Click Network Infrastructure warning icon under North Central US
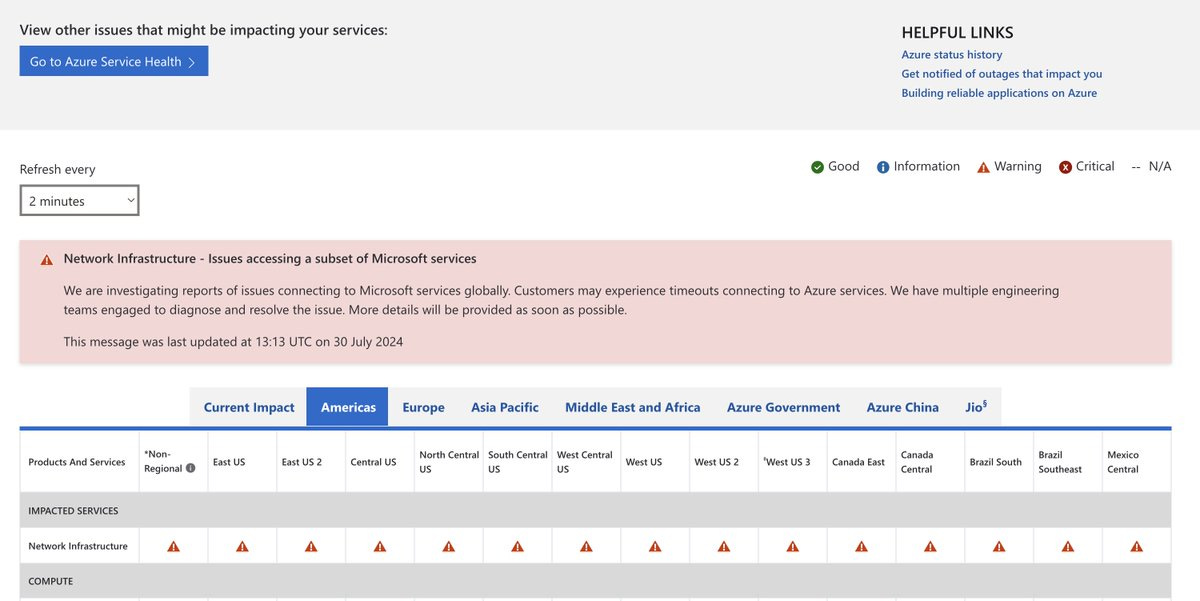Viewport: 1200px width, 601px height. 449,546
